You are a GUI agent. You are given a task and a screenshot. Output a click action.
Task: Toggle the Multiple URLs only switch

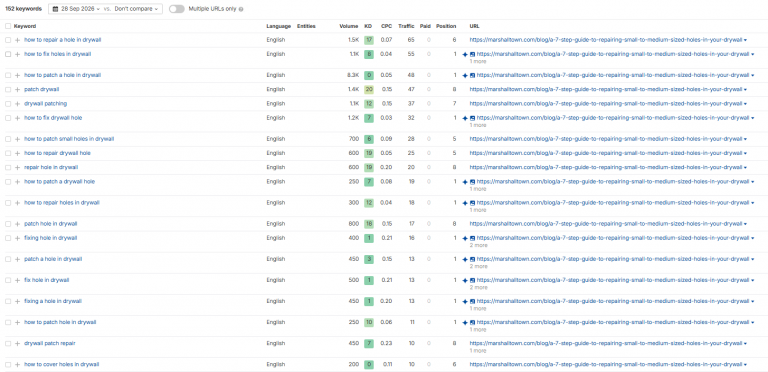click(176, 9)
